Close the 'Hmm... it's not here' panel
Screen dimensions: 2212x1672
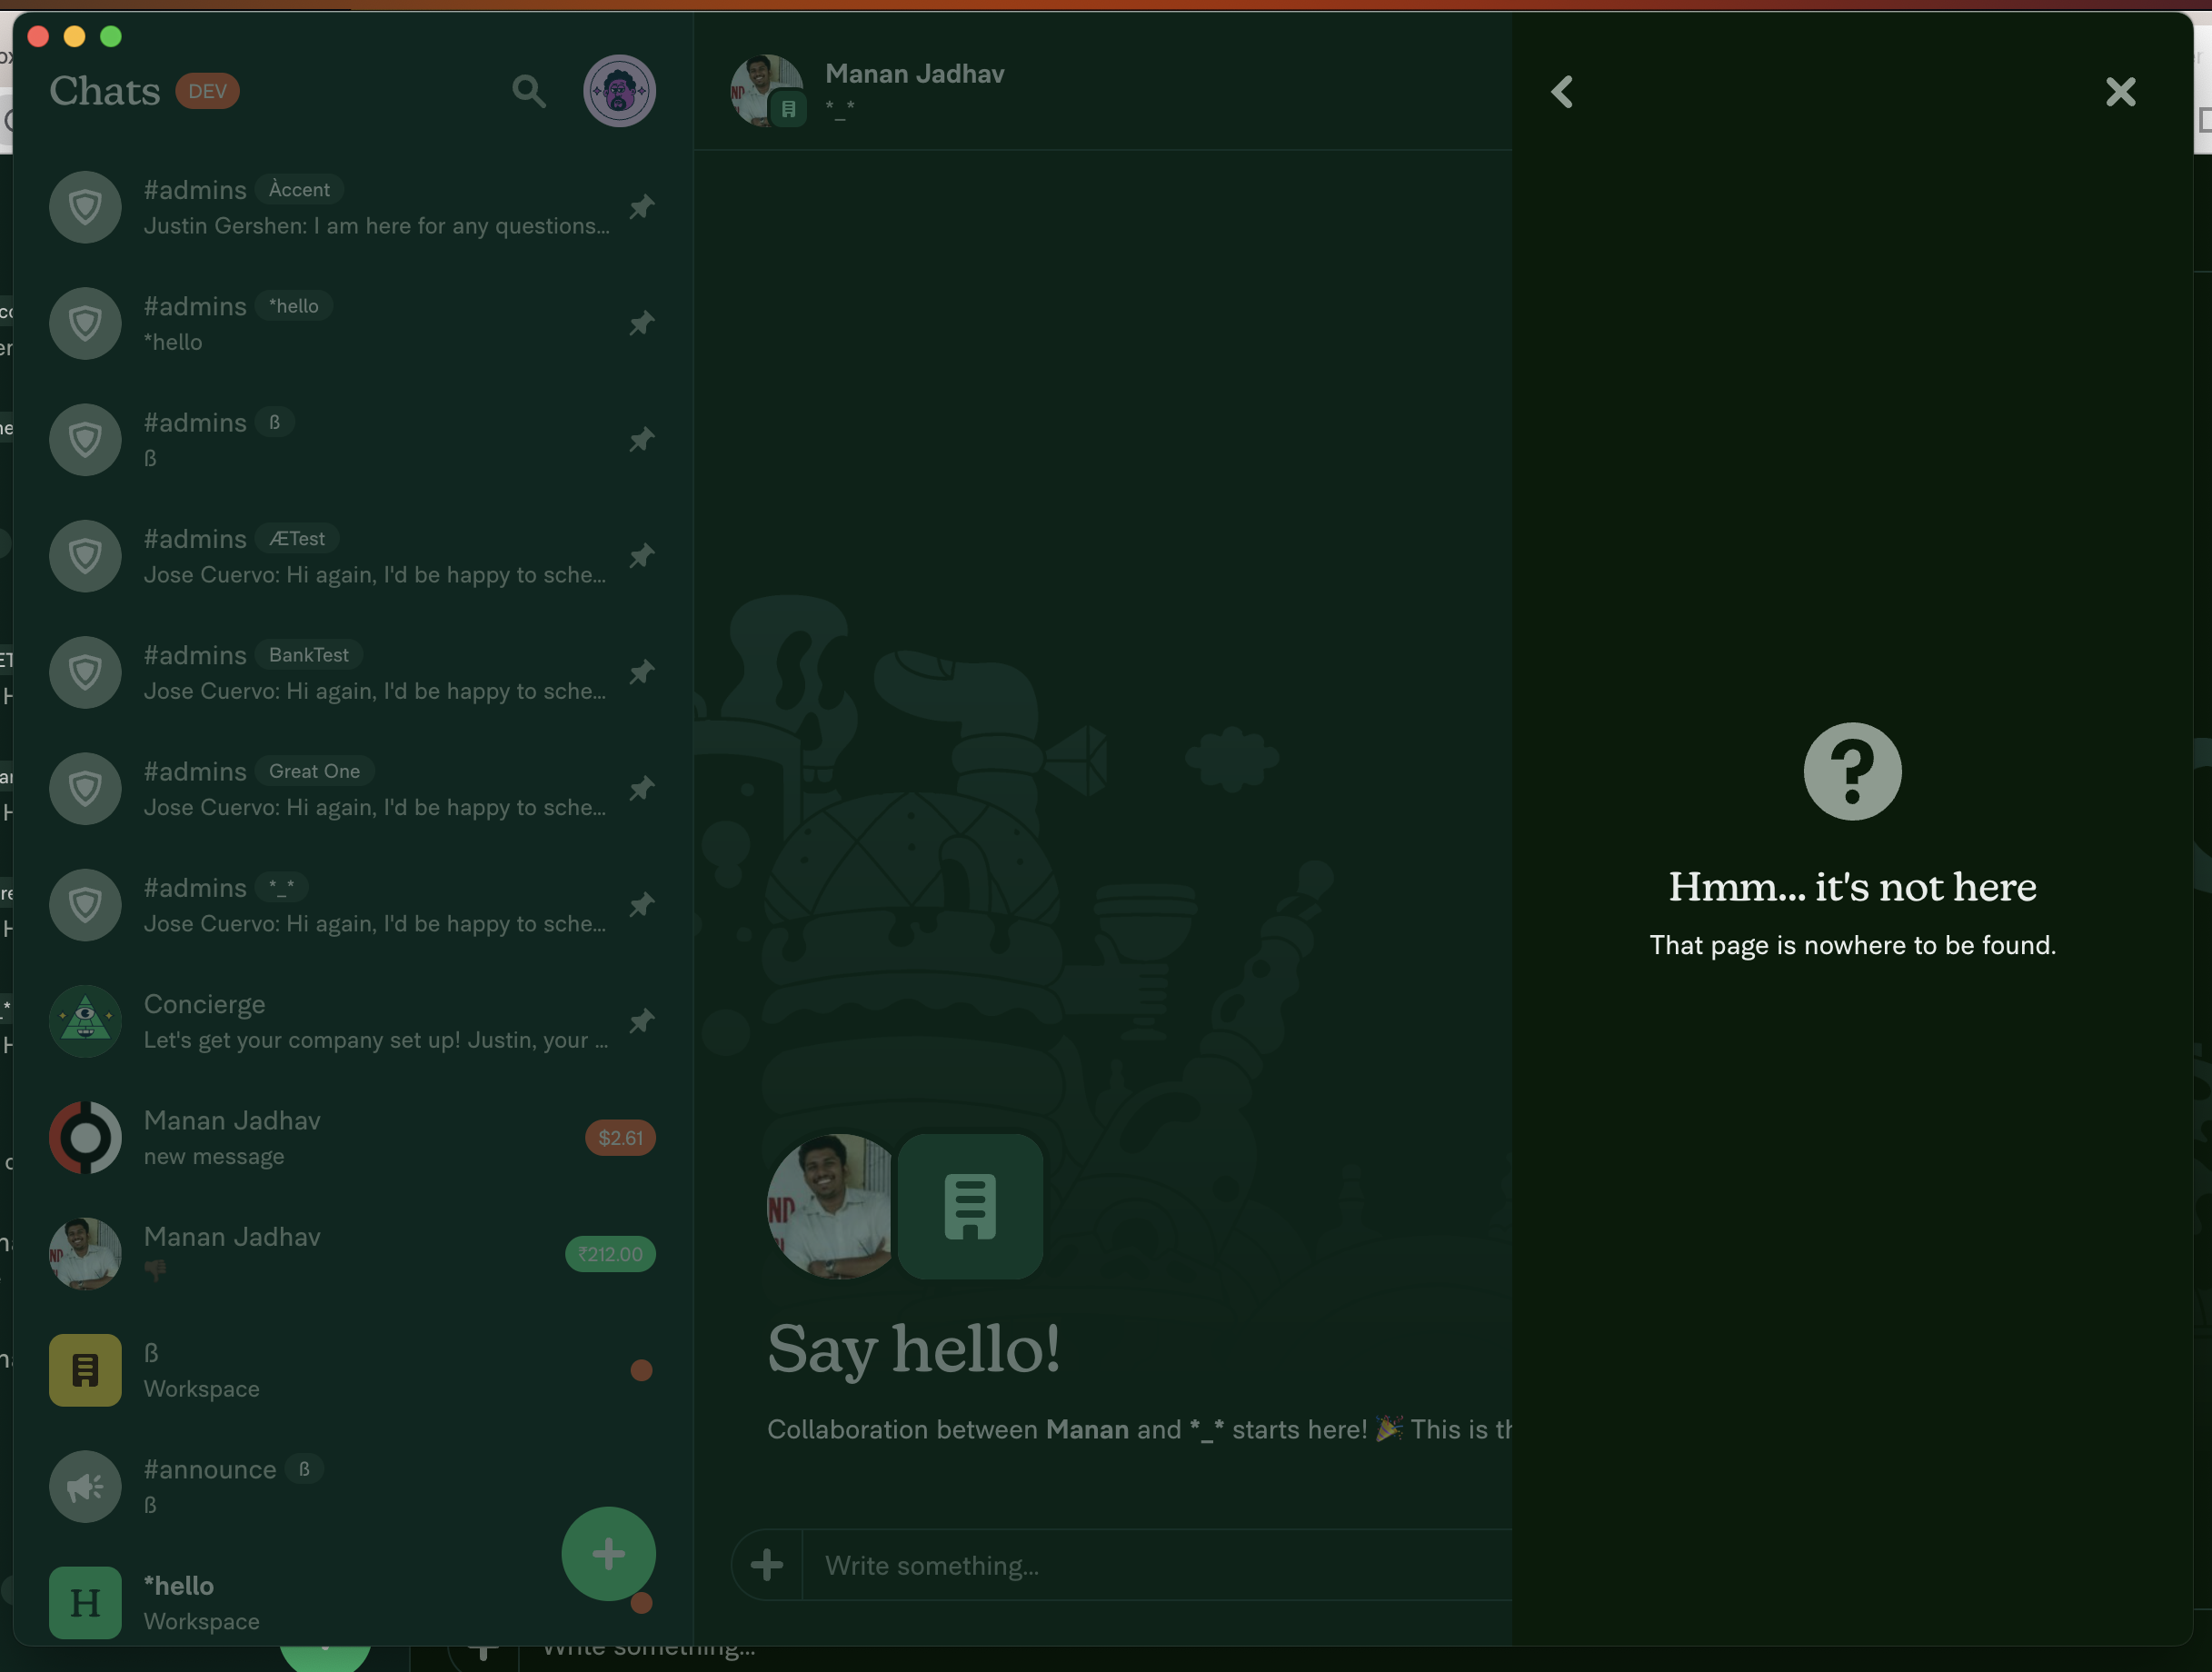(x=2121, y=92)
